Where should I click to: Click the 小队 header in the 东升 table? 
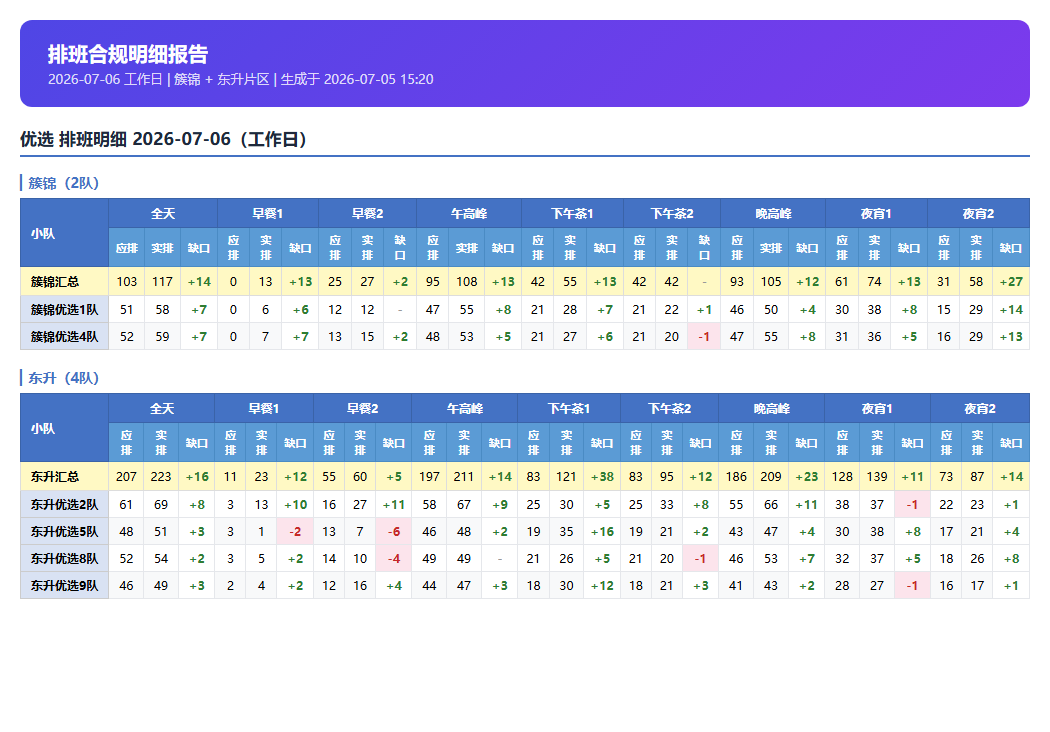[64, 428]
